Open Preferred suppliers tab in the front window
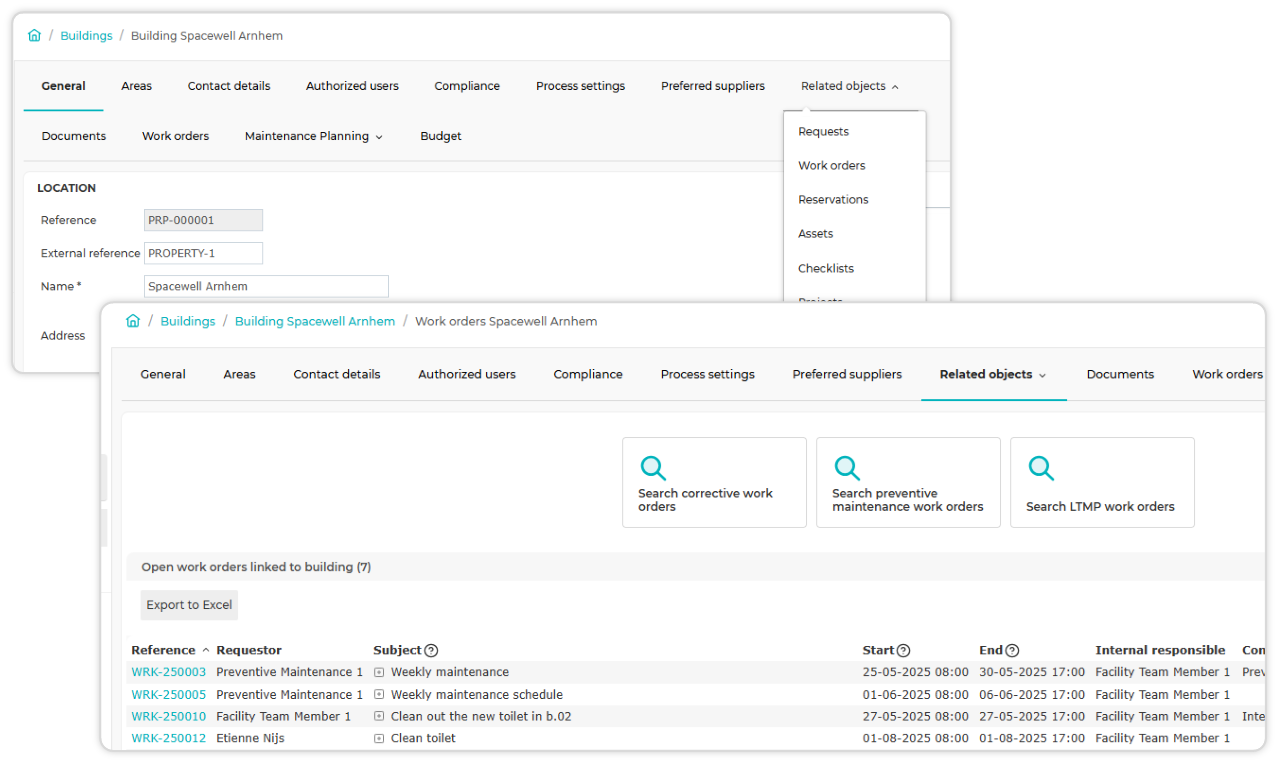The width and height of the screenshot is (1278, 763). (x=847, y=374)
